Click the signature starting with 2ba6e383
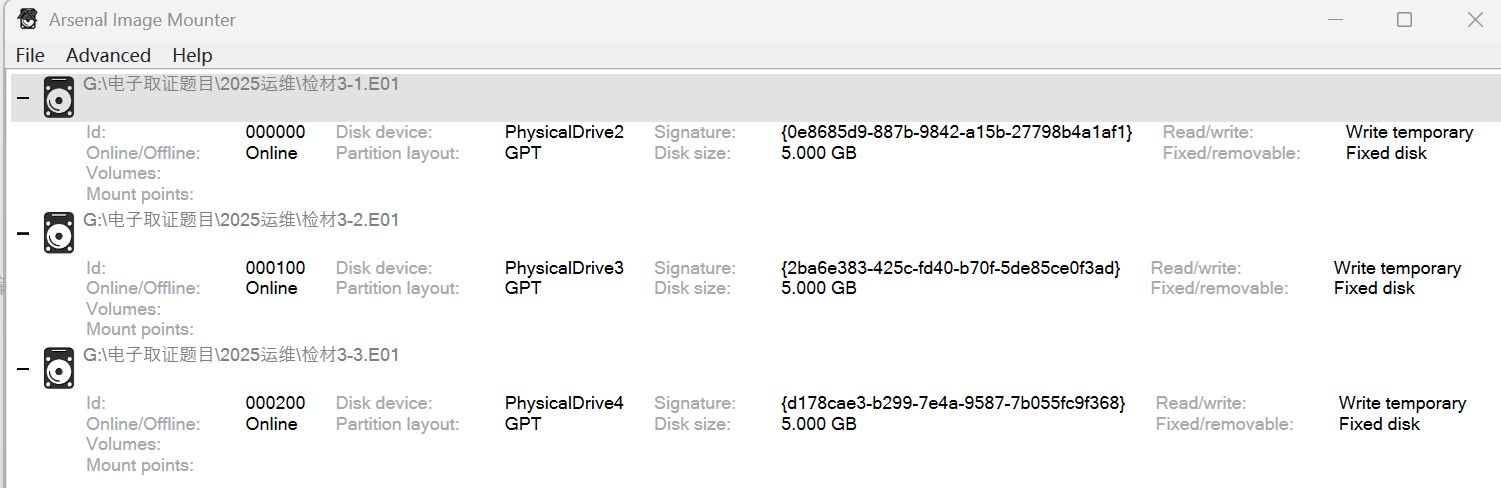The width and height of the screenshot is (1501, 488). click(x=950, y=268)
